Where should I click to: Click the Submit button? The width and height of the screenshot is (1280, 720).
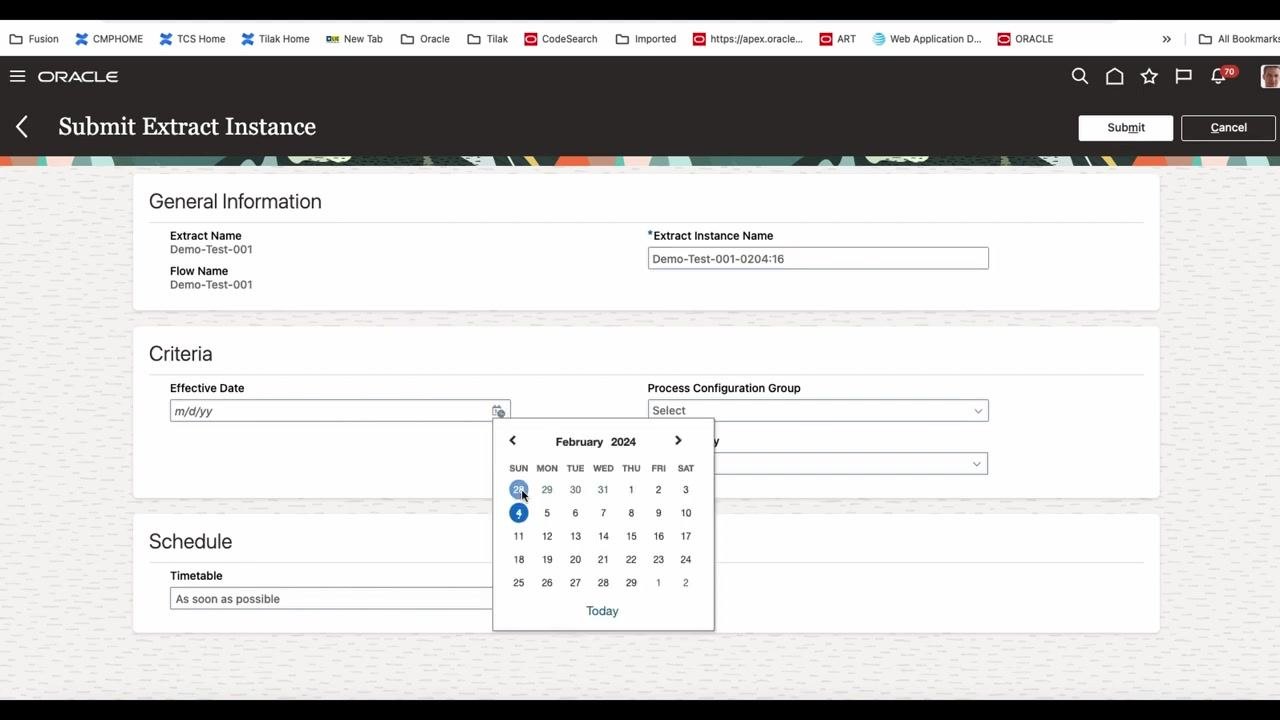coord(1126,127)
